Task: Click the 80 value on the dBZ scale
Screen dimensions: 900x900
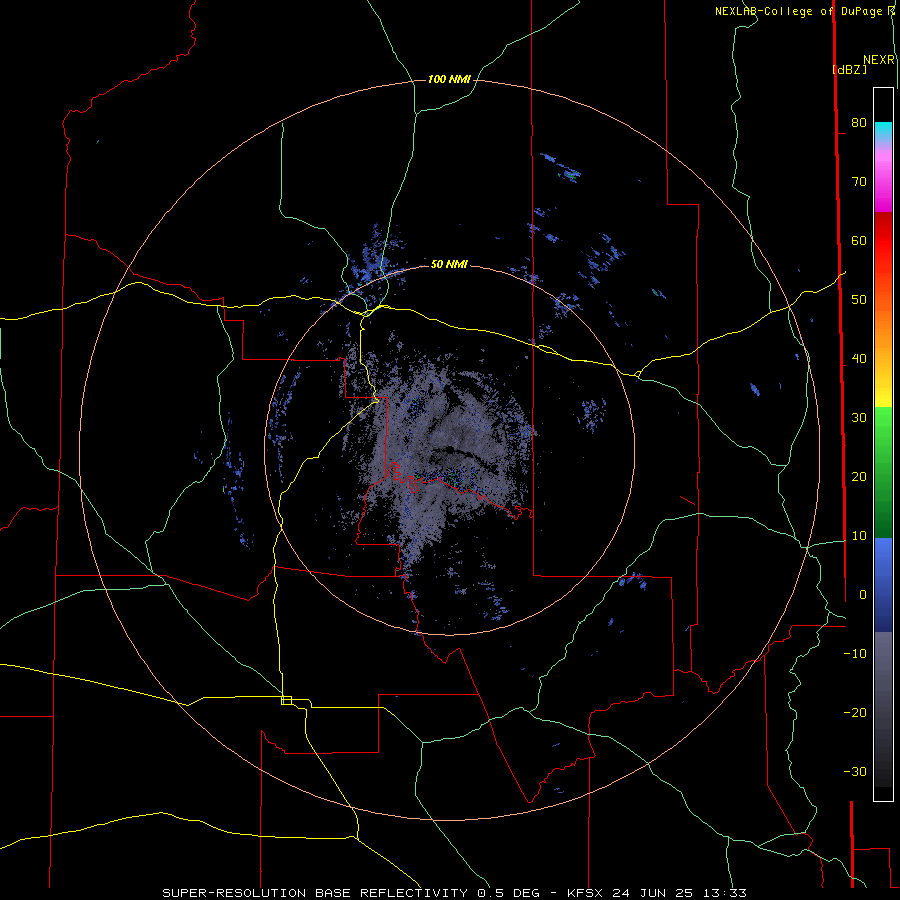Action: click(x=859, y=122)
